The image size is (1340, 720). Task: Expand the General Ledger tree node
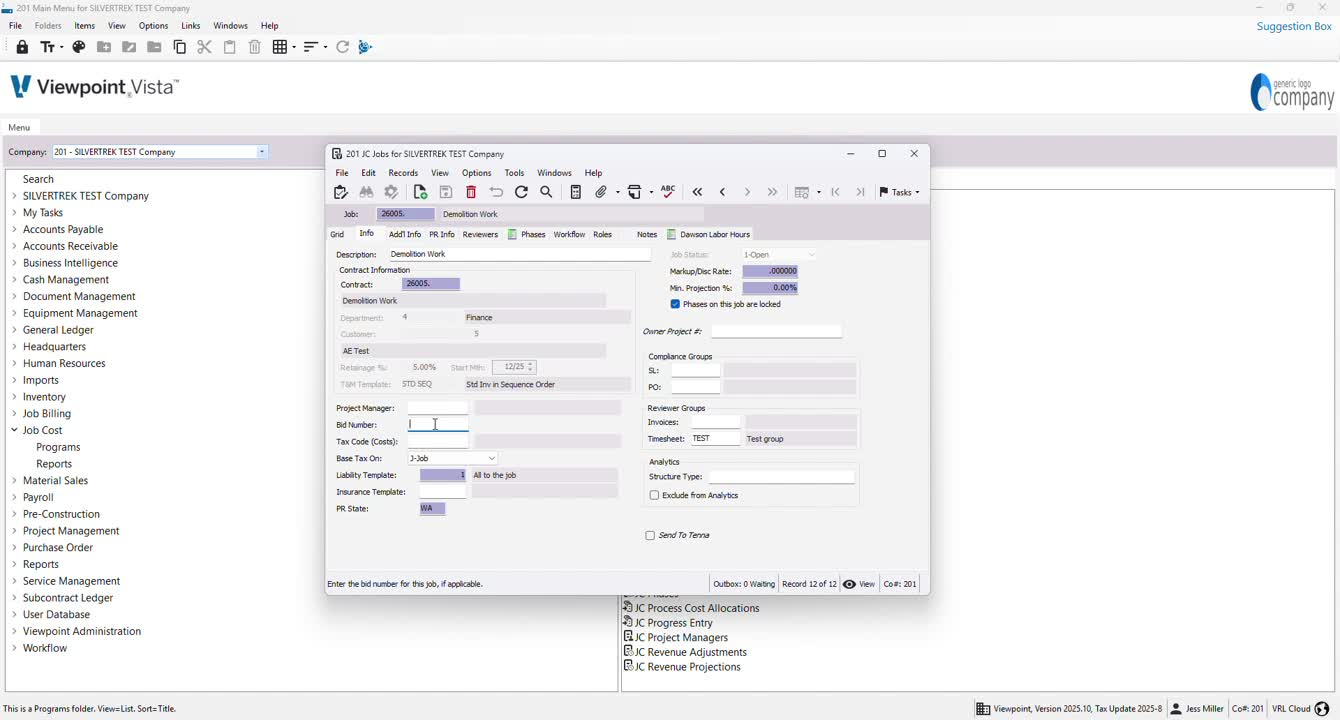(14, 330)
